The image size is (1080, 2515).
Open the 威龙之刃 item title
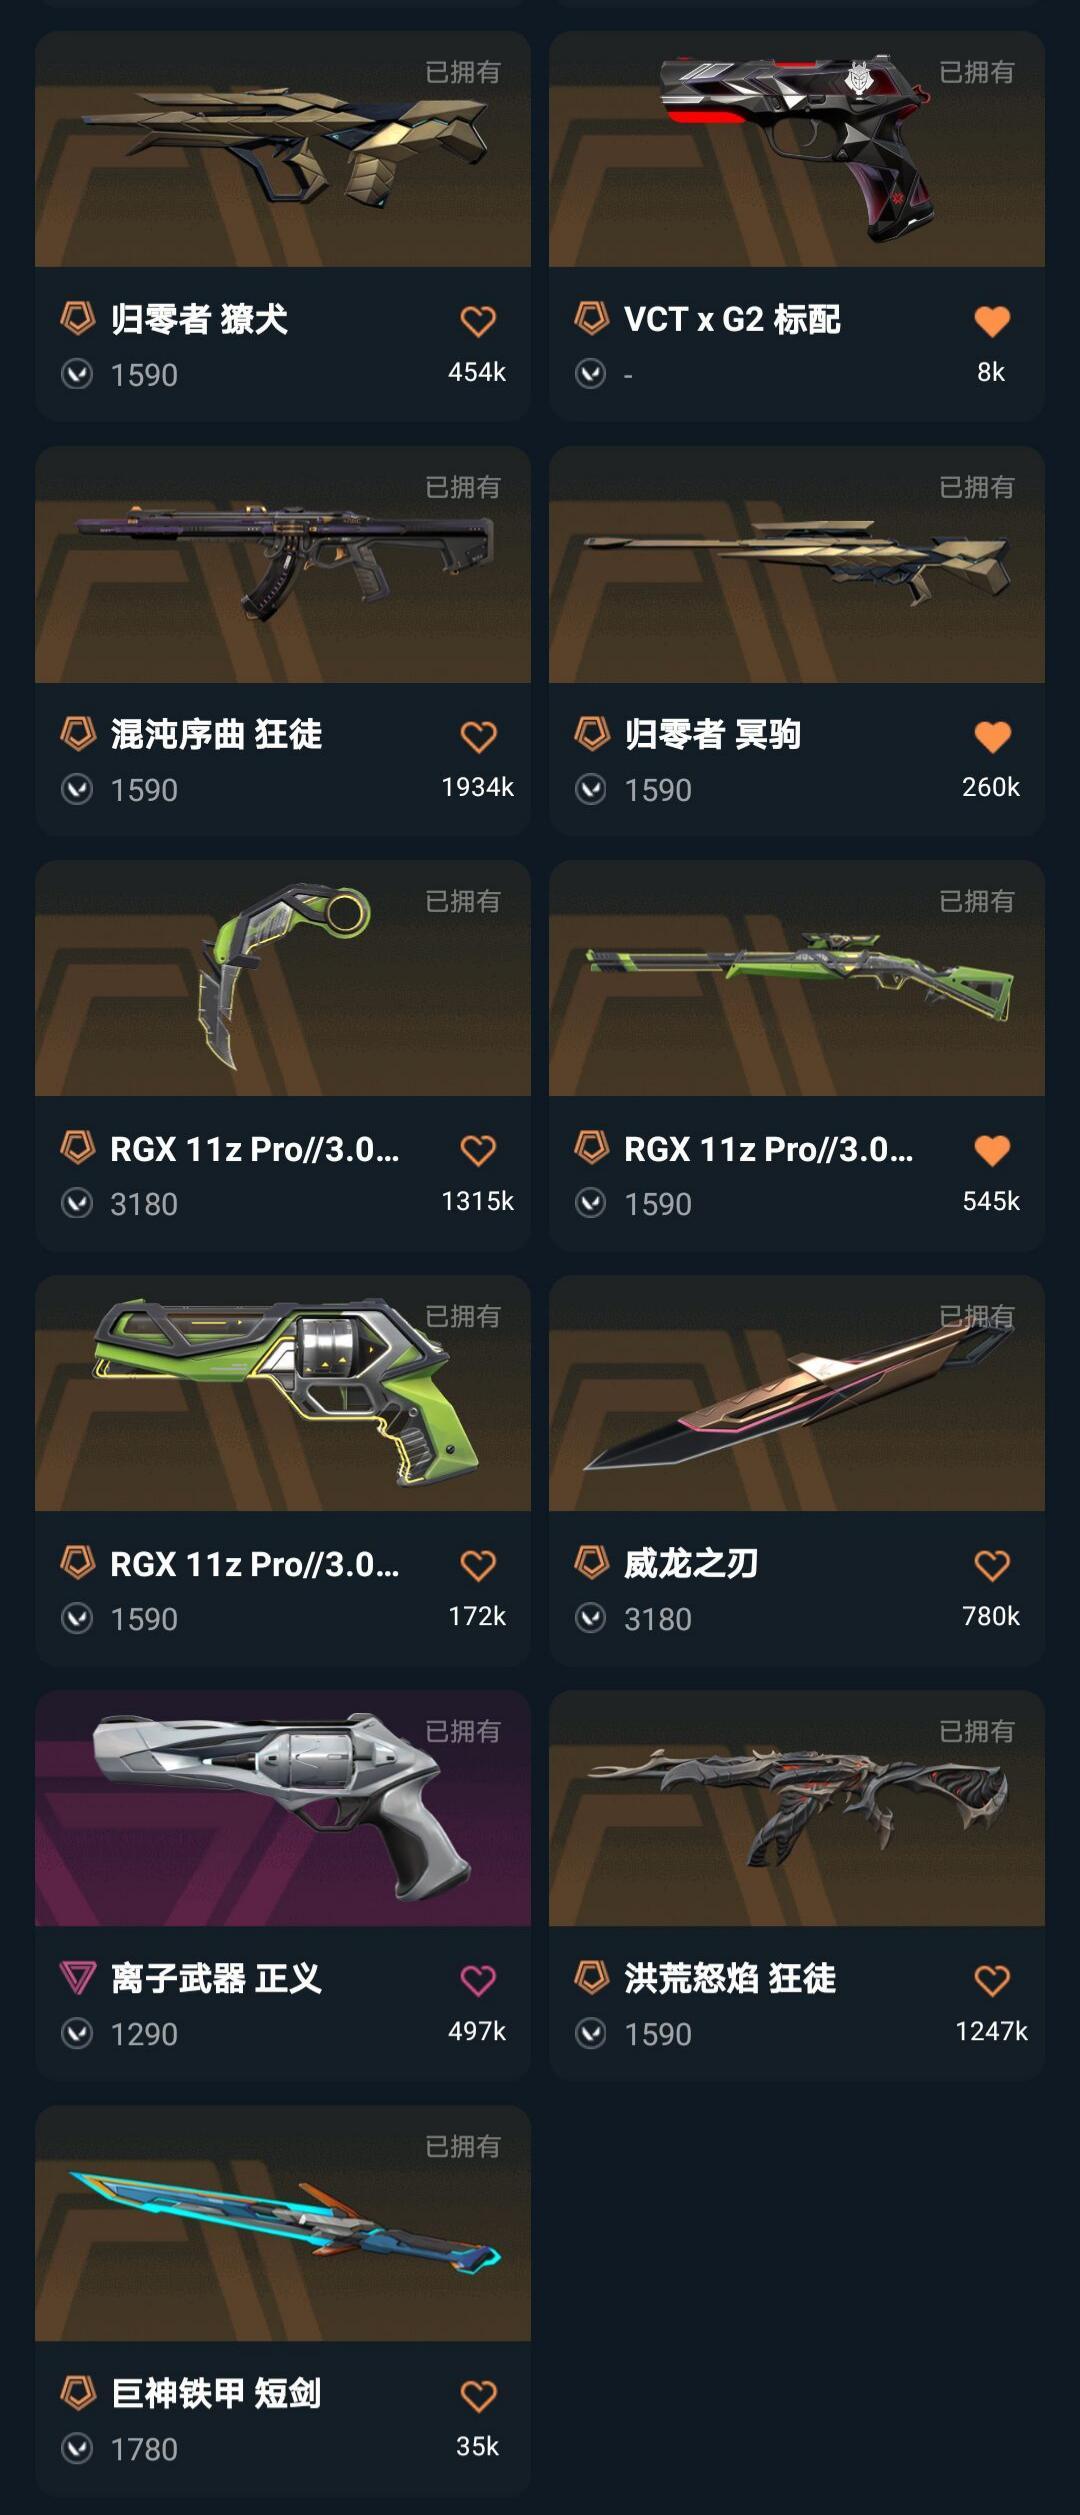691,1563
